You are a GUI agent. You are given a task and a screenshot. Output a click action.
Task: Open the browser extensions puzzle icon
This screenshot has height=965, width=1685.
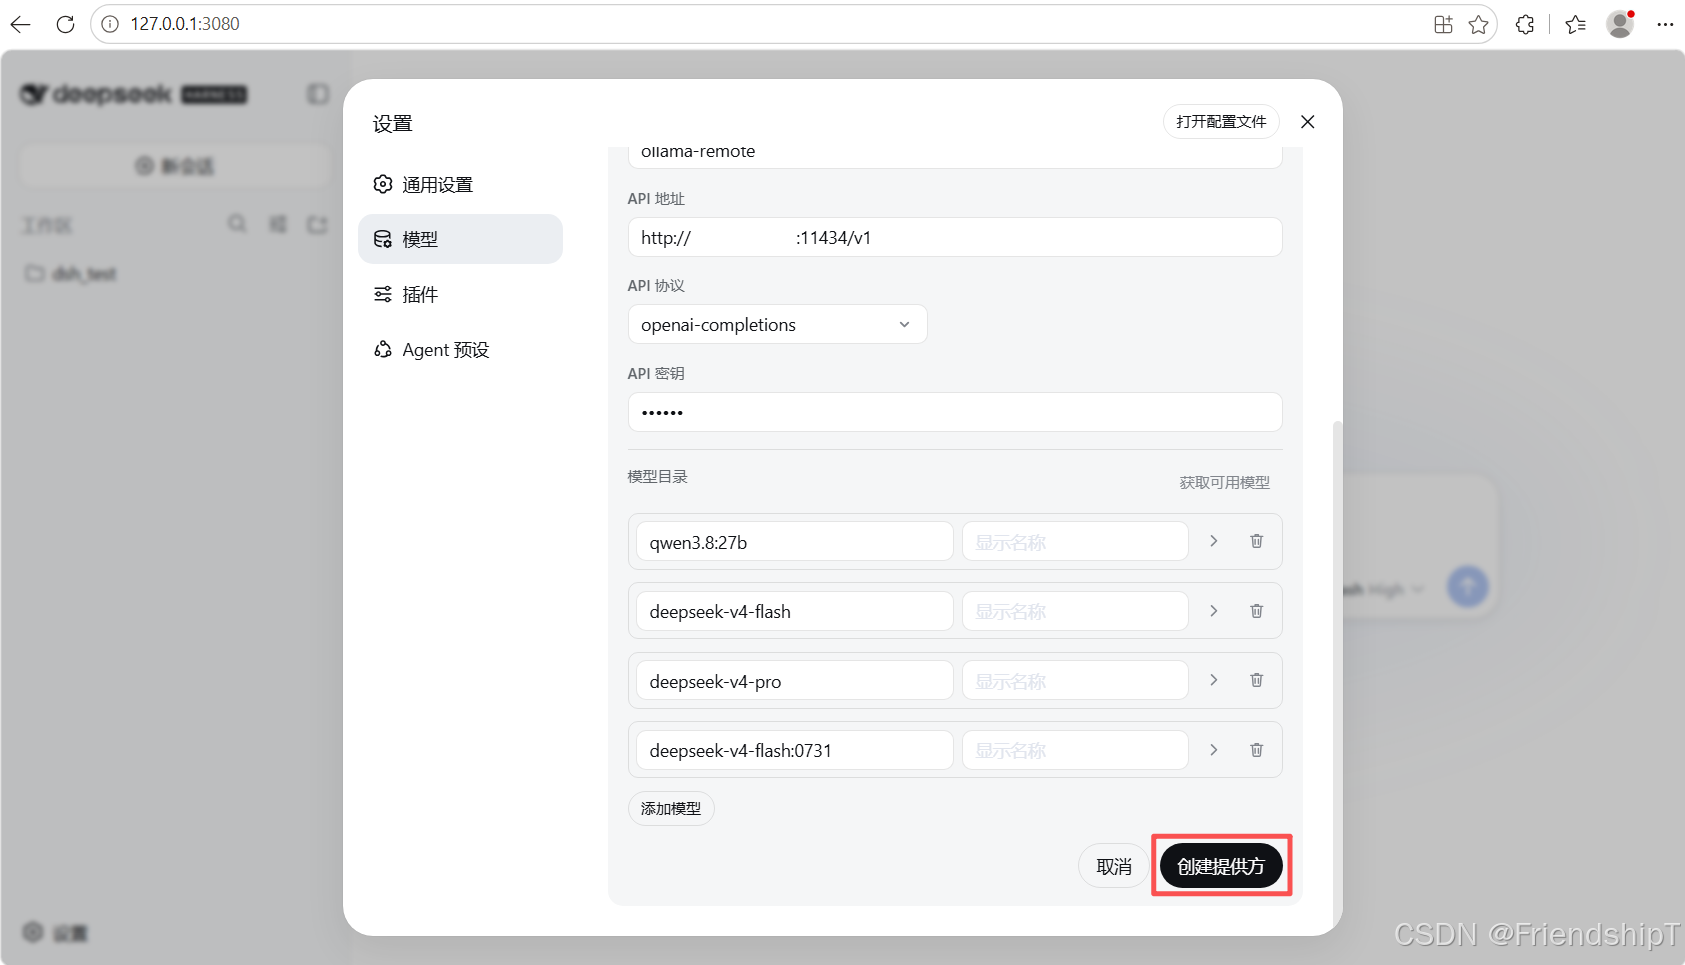click(1525, 24)
